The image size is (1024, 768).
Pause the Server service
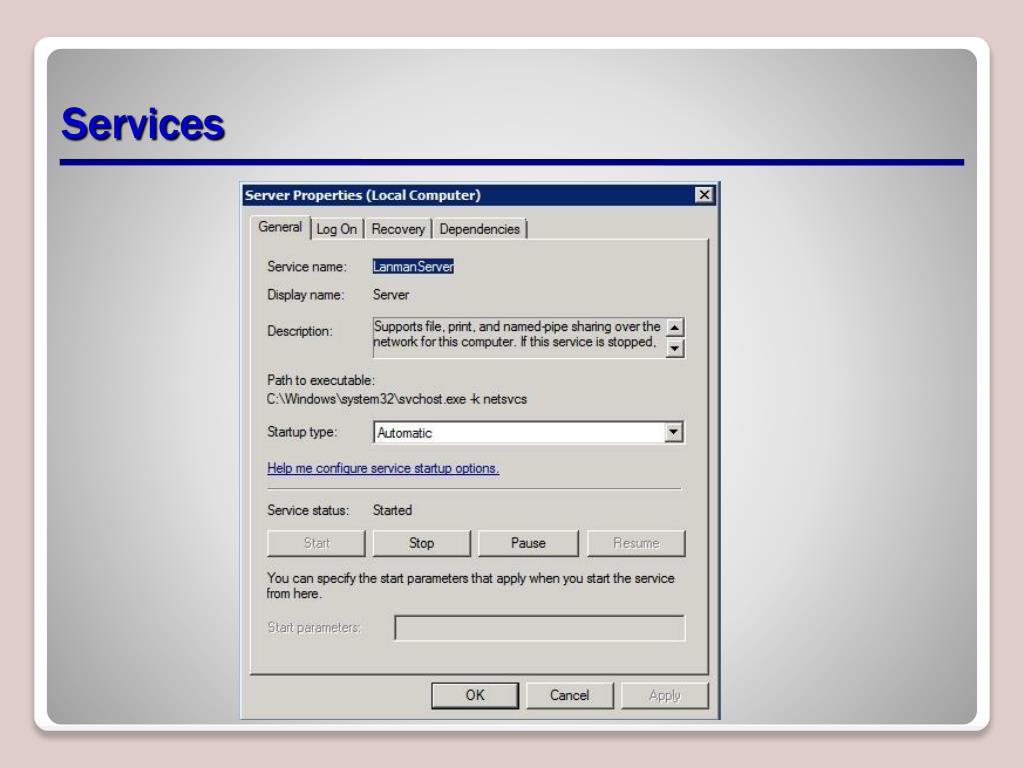528,543
